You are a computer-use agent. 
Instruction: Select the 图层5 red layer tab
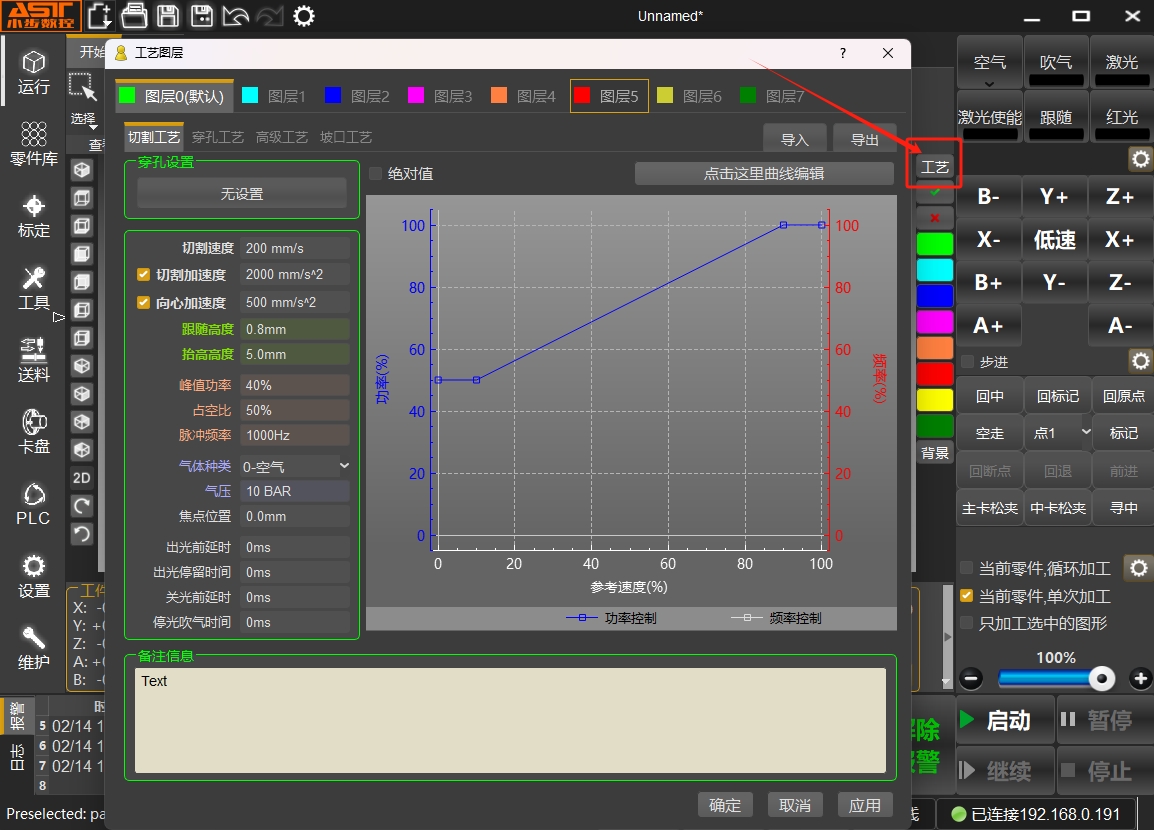point(609,96)
